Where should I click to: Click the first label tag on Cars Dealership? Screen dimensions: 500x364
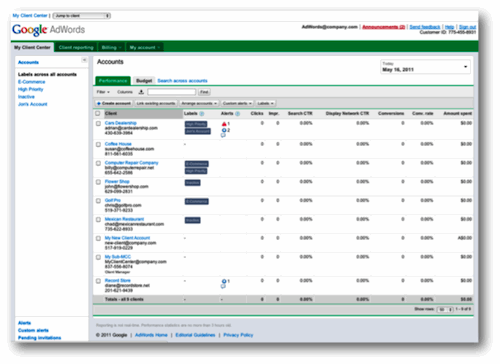pos(196,124)
